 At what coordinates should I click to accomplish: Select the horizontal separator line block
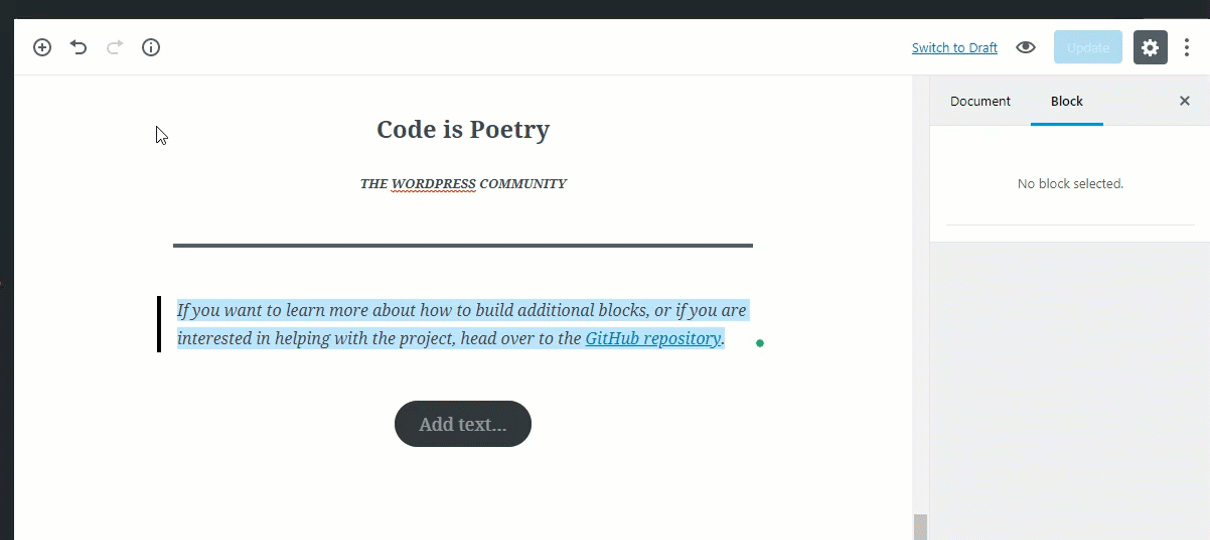coord(463,245)
